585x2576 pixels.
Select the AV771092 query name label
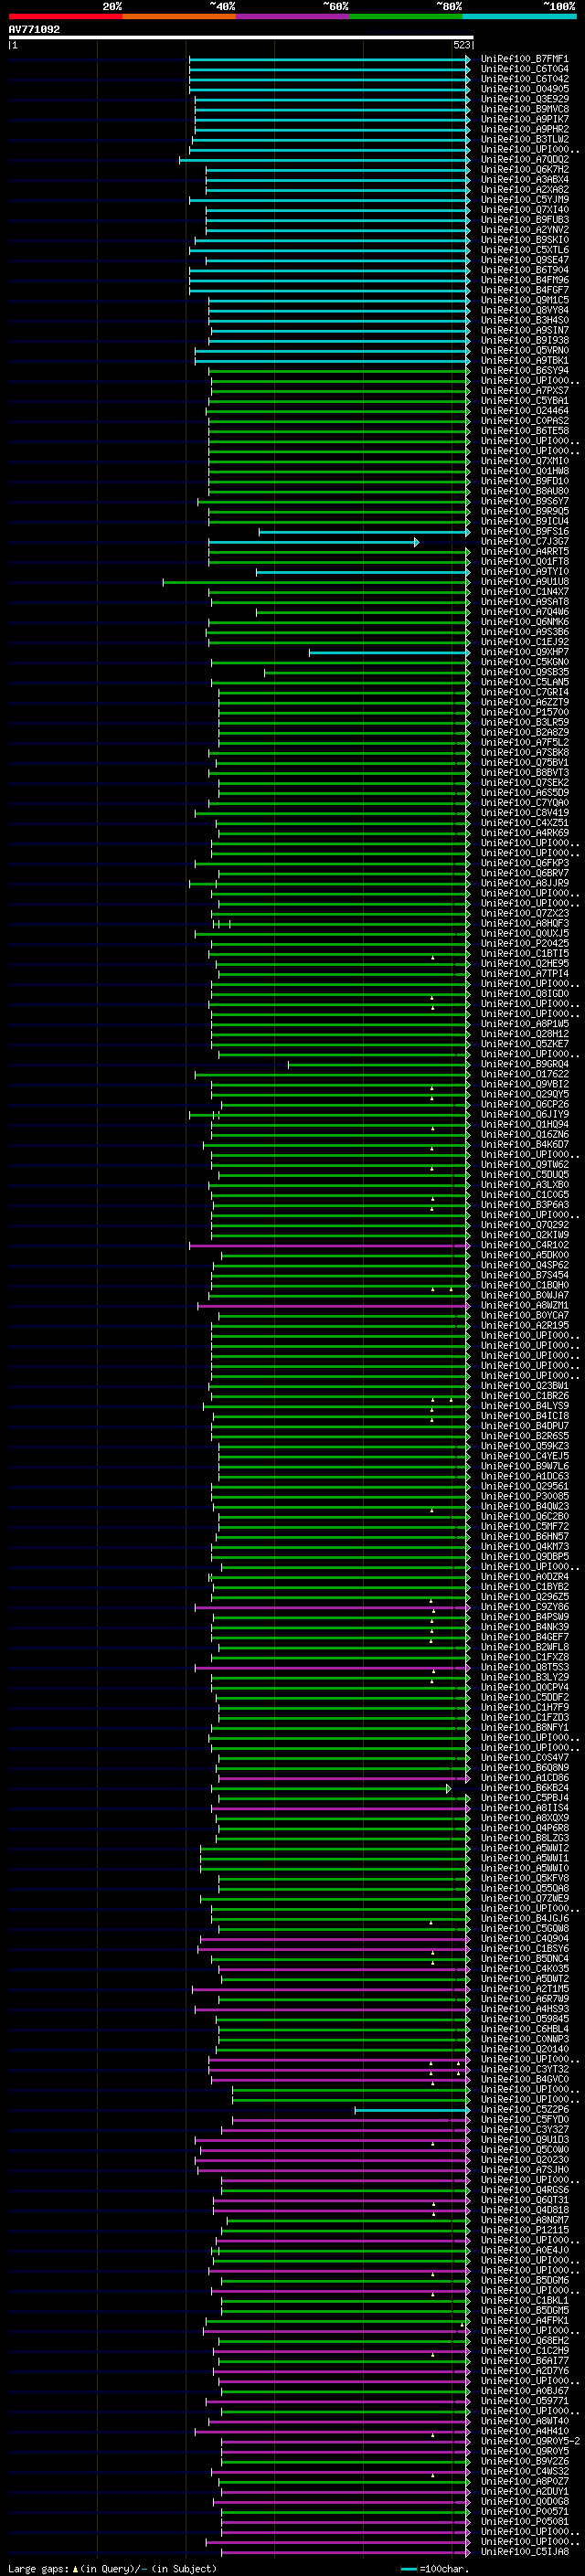[x=34, y=30]
